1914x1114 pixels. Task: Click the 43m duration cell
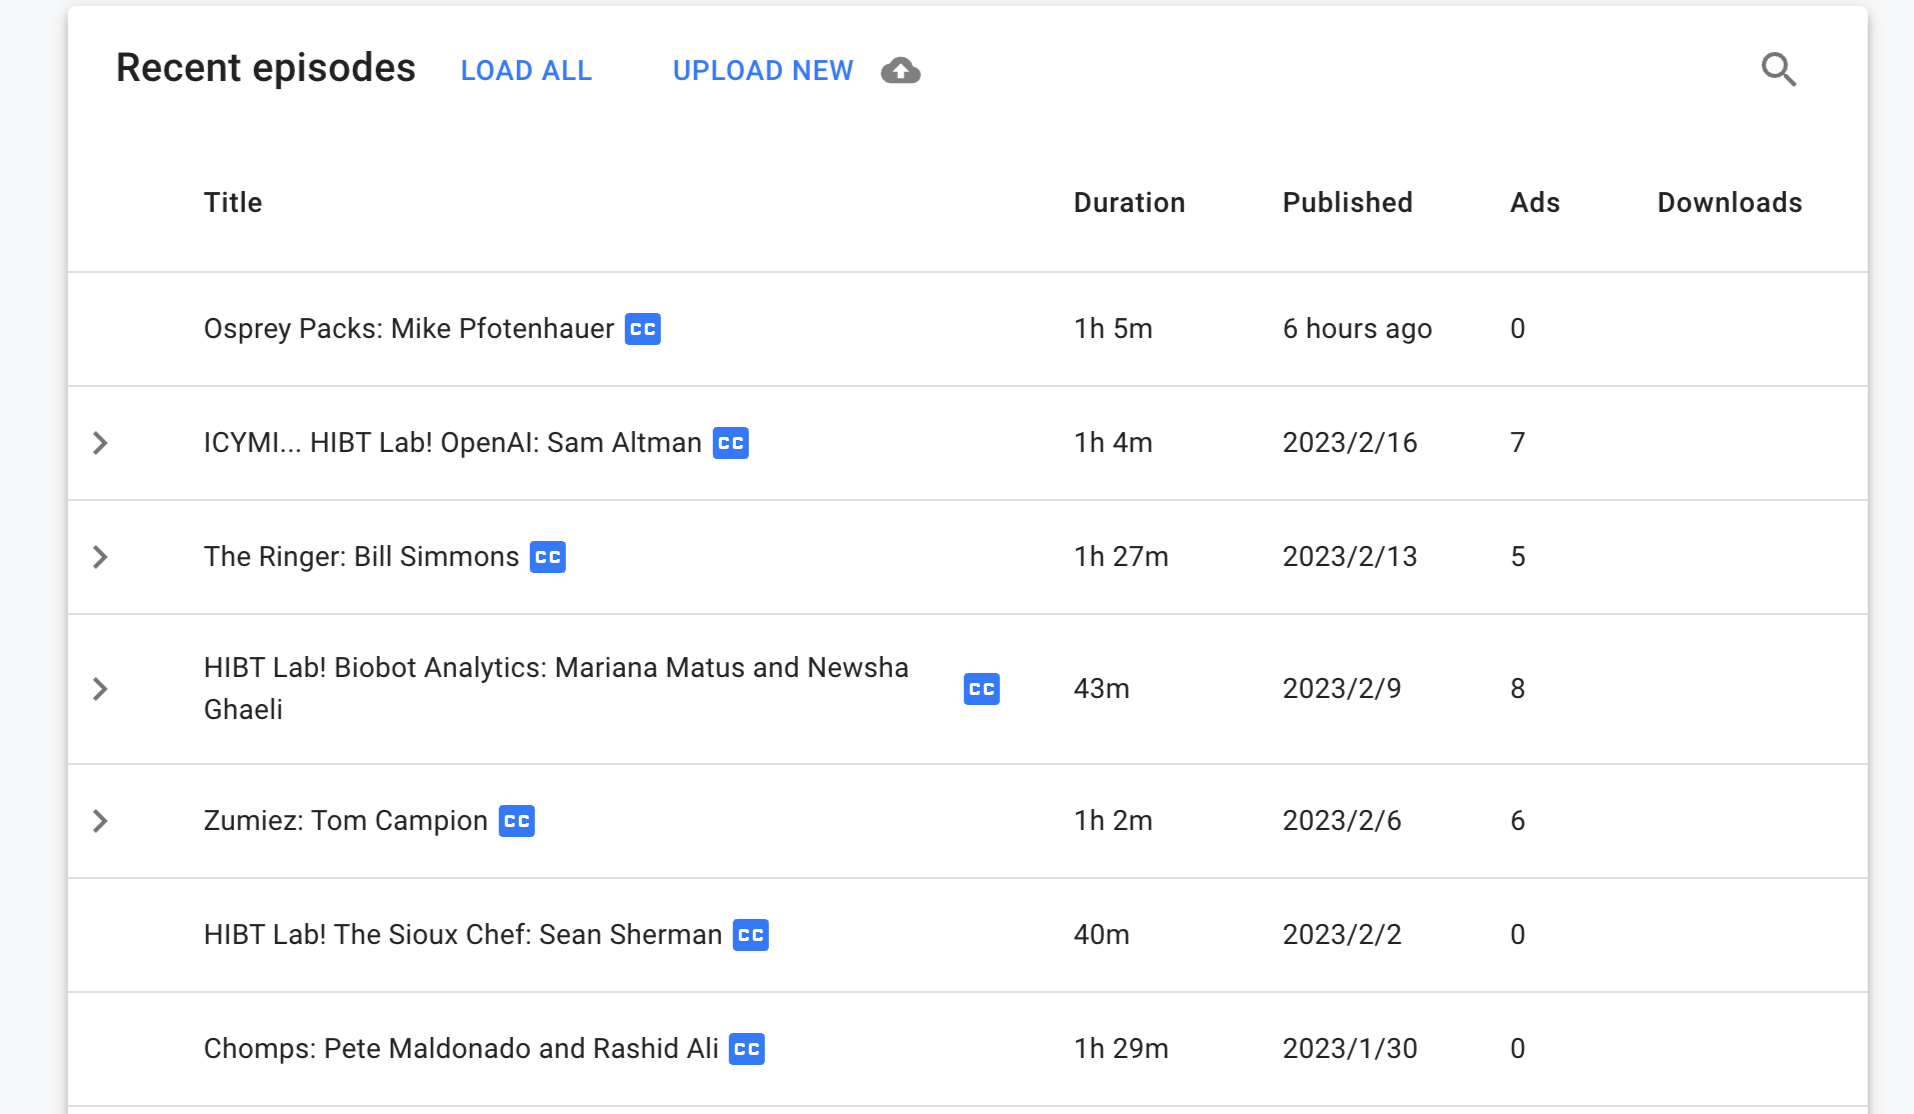[1102, 689]
